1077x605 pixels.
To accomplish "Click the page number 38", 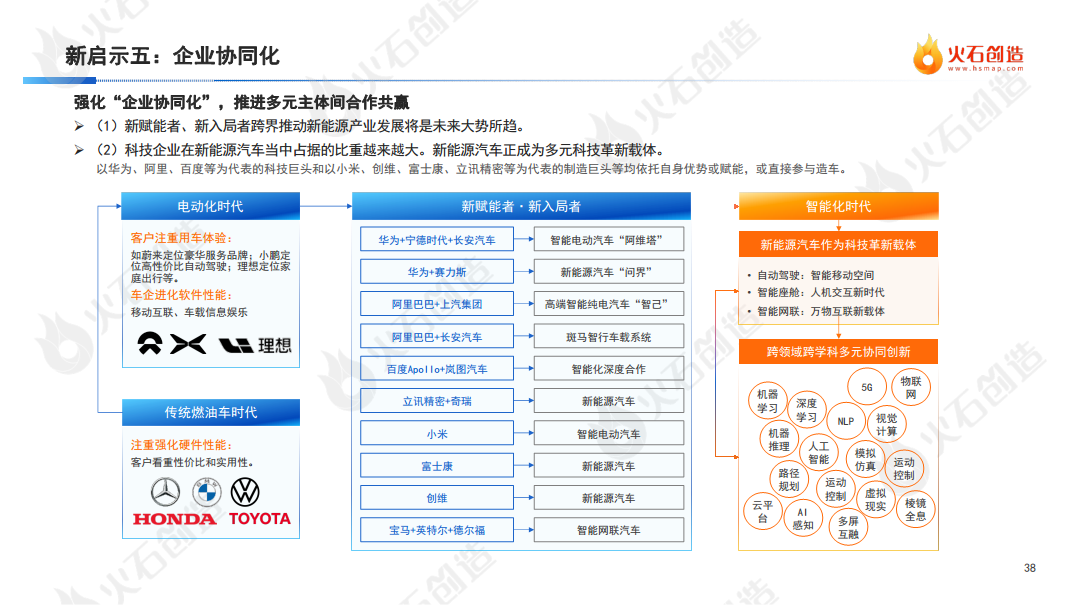I will click(1030, 568).
